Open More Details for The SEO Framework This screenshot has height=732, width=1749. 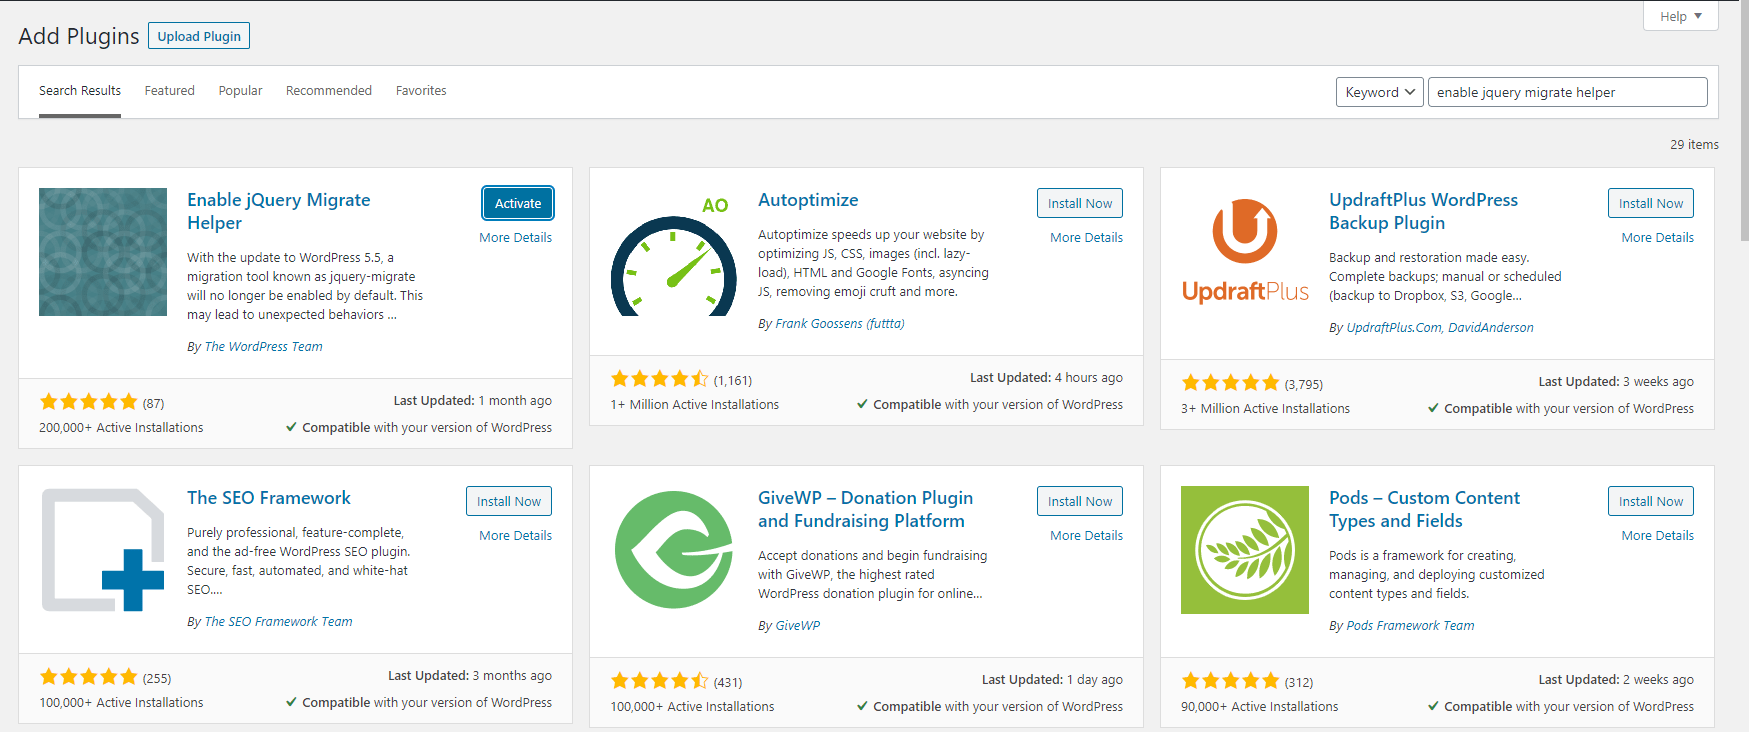(515, 536)
